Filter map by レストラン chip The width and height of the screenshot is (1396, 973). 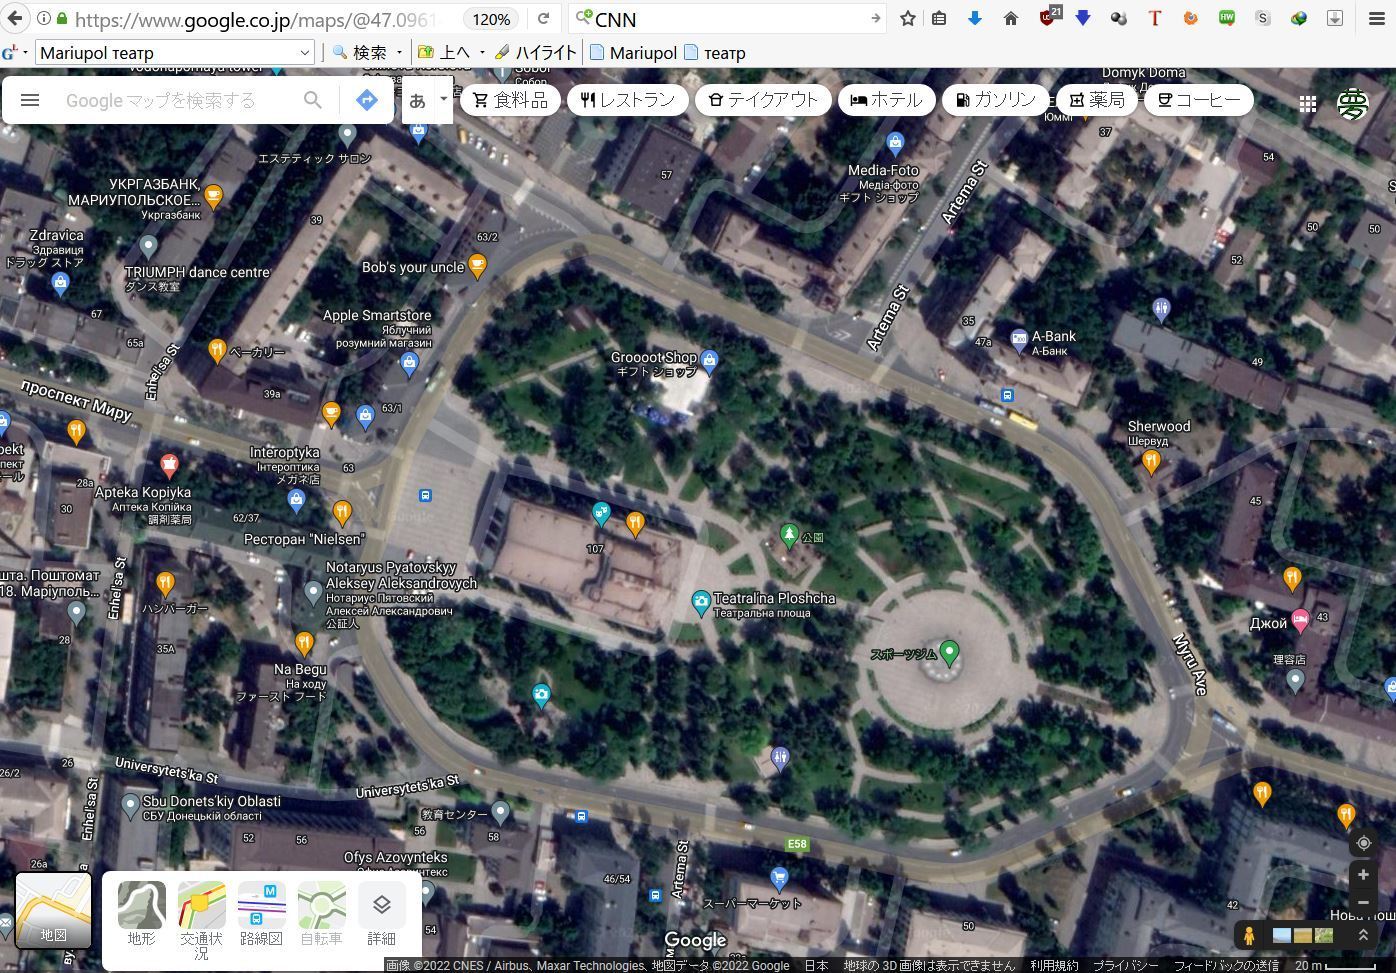point(628,100)
